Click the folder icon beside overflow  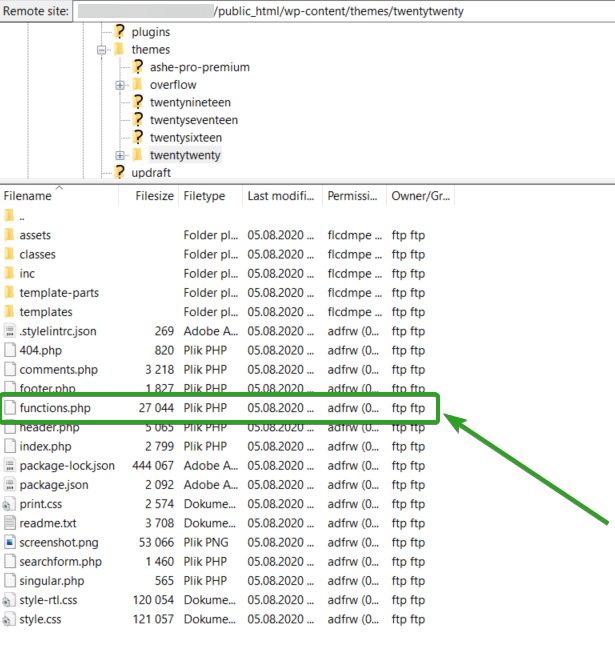[x=138, y=84]
